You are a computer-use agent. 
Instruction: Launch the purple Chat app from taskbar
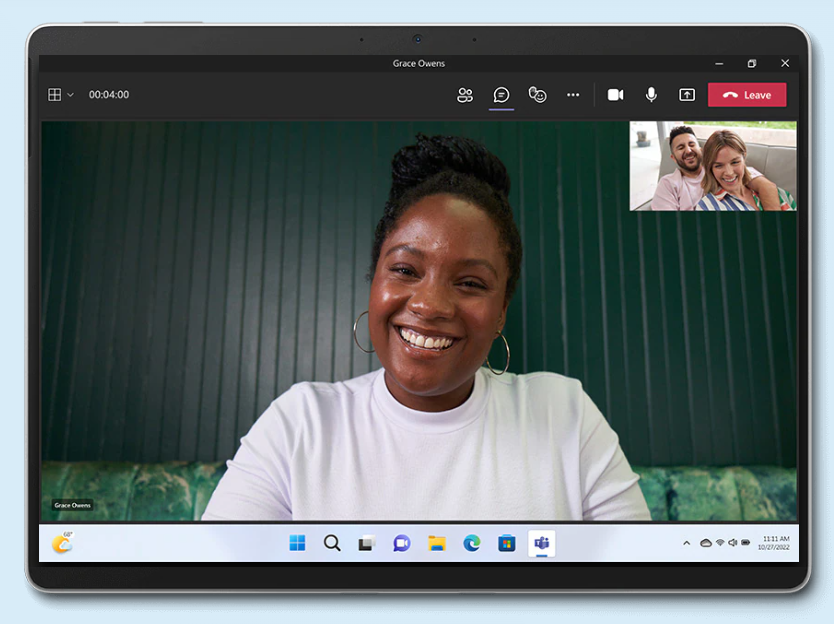[402, 543]
